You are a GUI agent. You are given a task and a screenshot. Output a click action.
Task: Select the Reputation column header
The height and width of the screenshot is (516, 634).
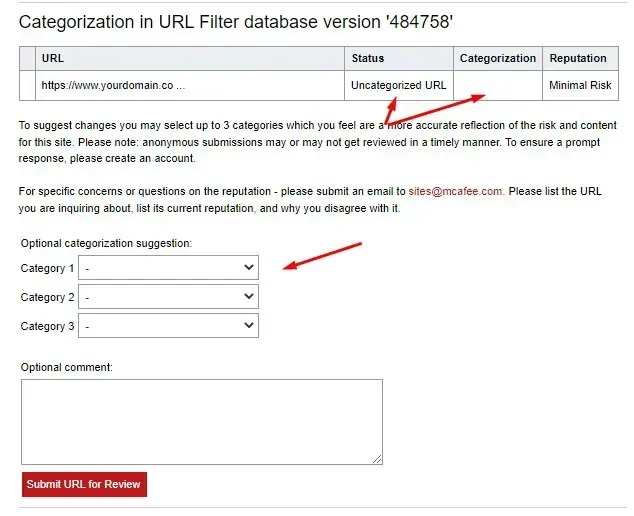click(580, 58)
